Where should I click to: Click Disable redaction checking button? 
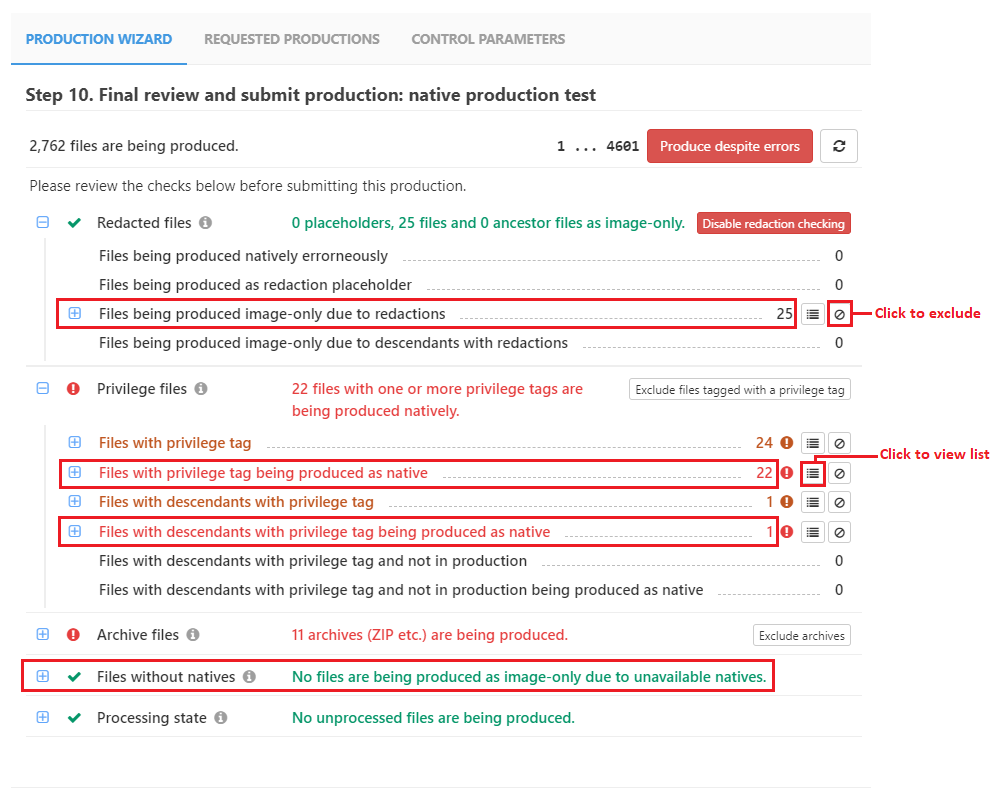(773, 224)
